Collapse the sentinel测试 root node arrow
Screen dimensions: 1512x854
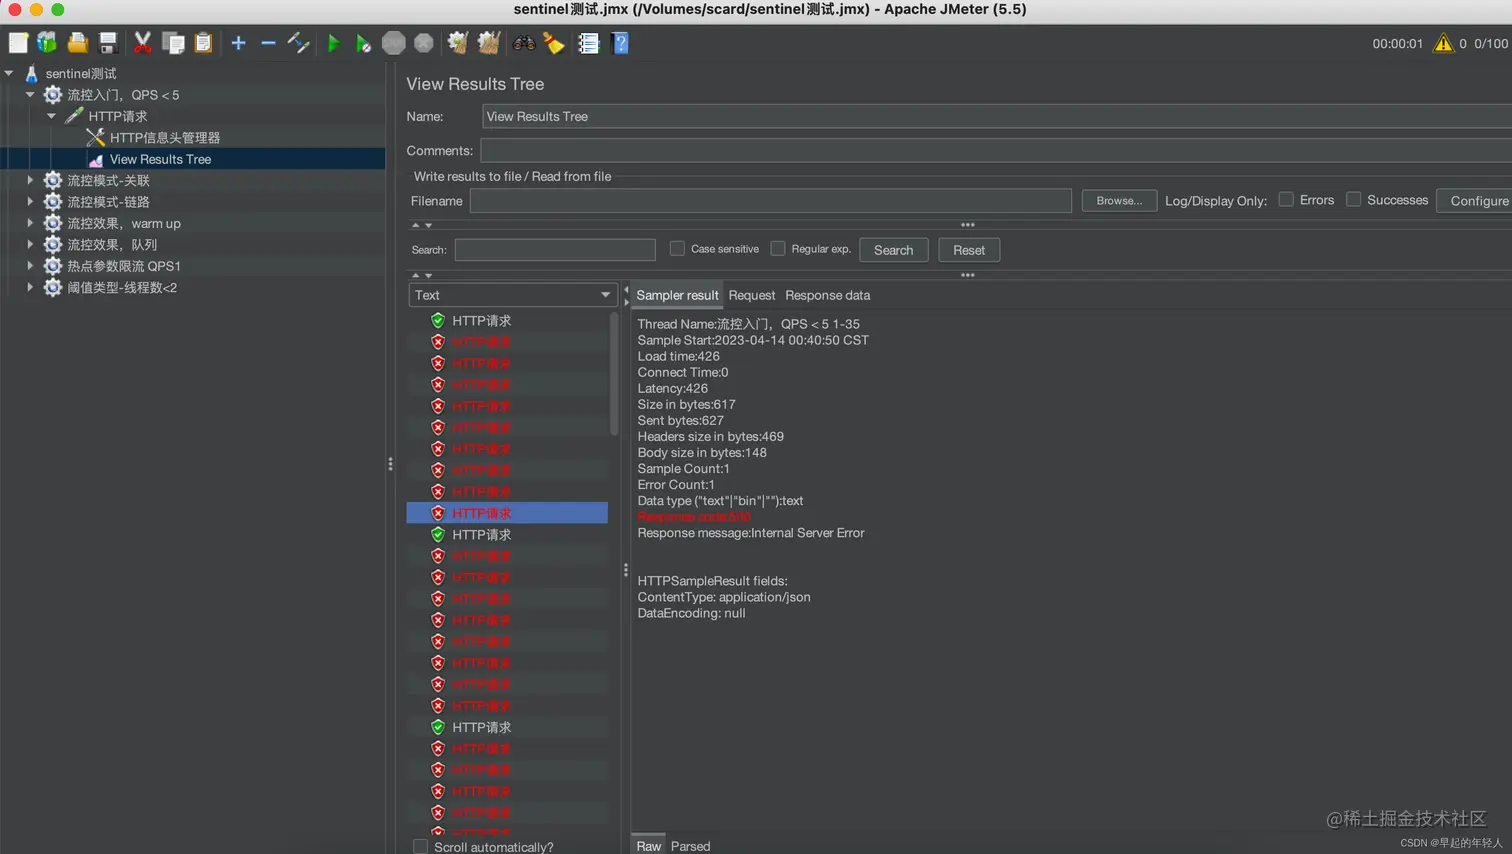tap(9, 73)
